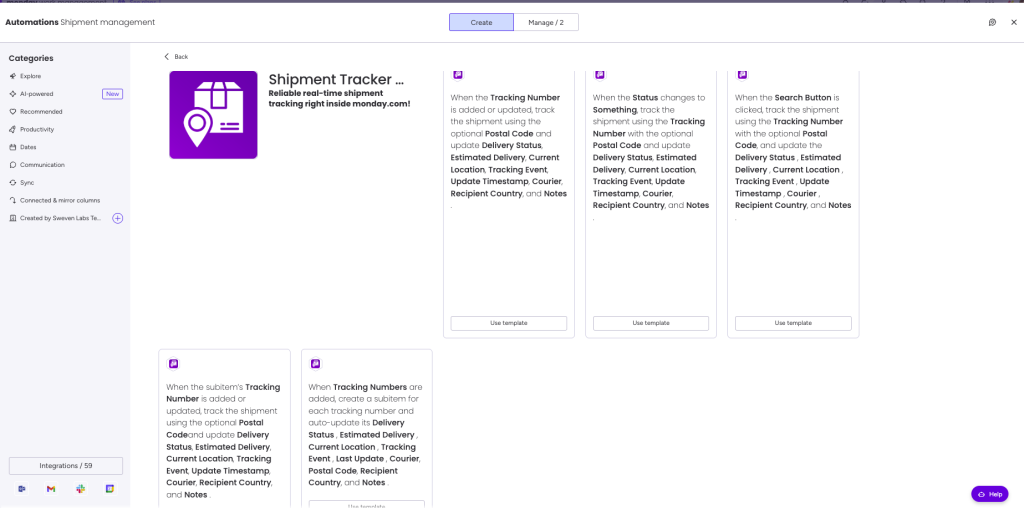Click the Integrations / 59 button
Screen dimensions: 1024x508
click(66, 466)
